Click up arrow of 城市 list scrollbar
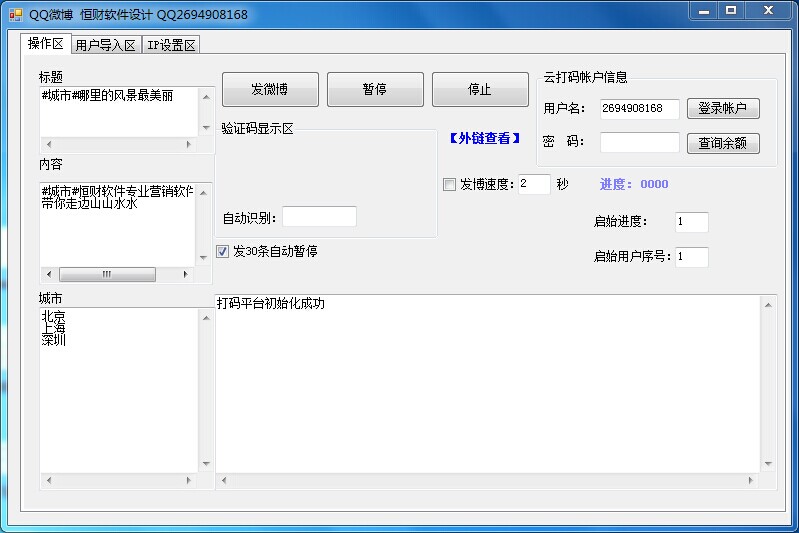Viewport: 799px width, 533px height. (x=206, y=318)
